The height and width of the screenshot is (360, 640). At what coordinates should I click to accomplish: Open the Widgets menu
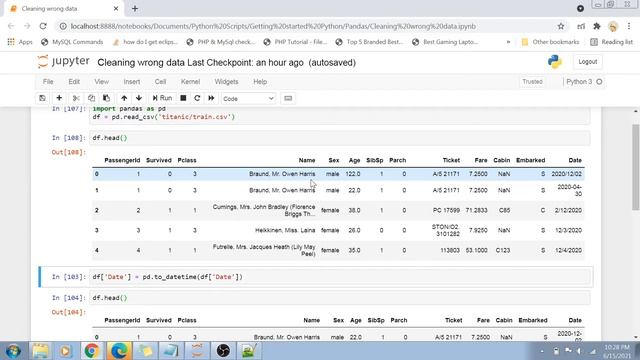pos(227,82)
